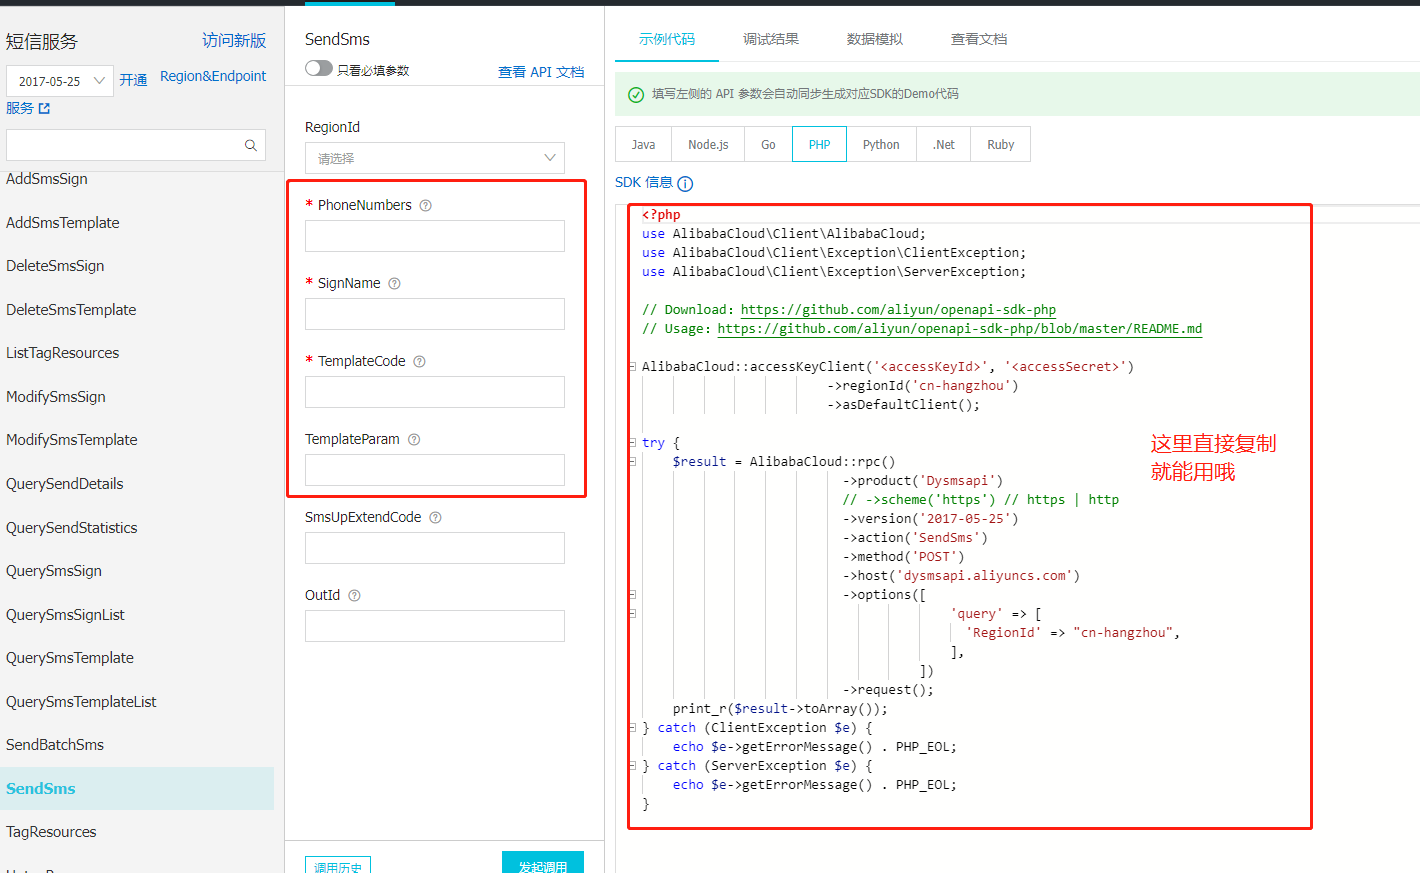
Task: Select the PHP SDK language tab
Action: click(x=820, y=144)
